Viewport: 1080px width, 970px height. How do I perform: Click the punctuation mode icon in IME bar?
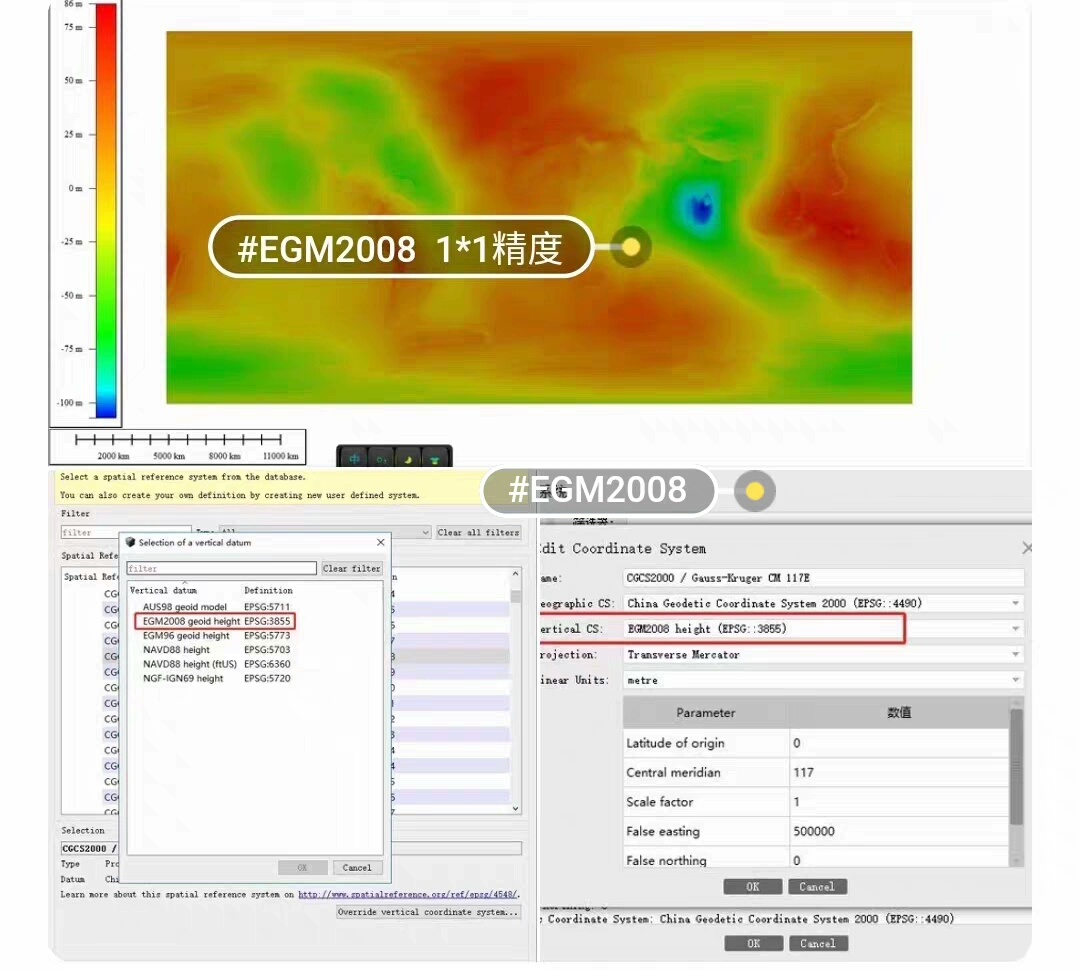382,459
